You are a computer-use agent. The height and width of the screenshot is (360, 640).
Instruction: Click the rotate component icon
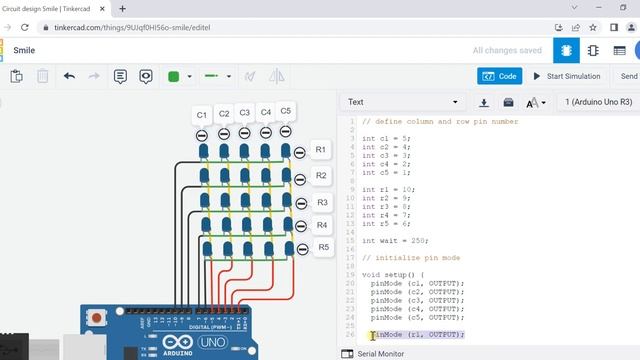(x=250, y=76)
